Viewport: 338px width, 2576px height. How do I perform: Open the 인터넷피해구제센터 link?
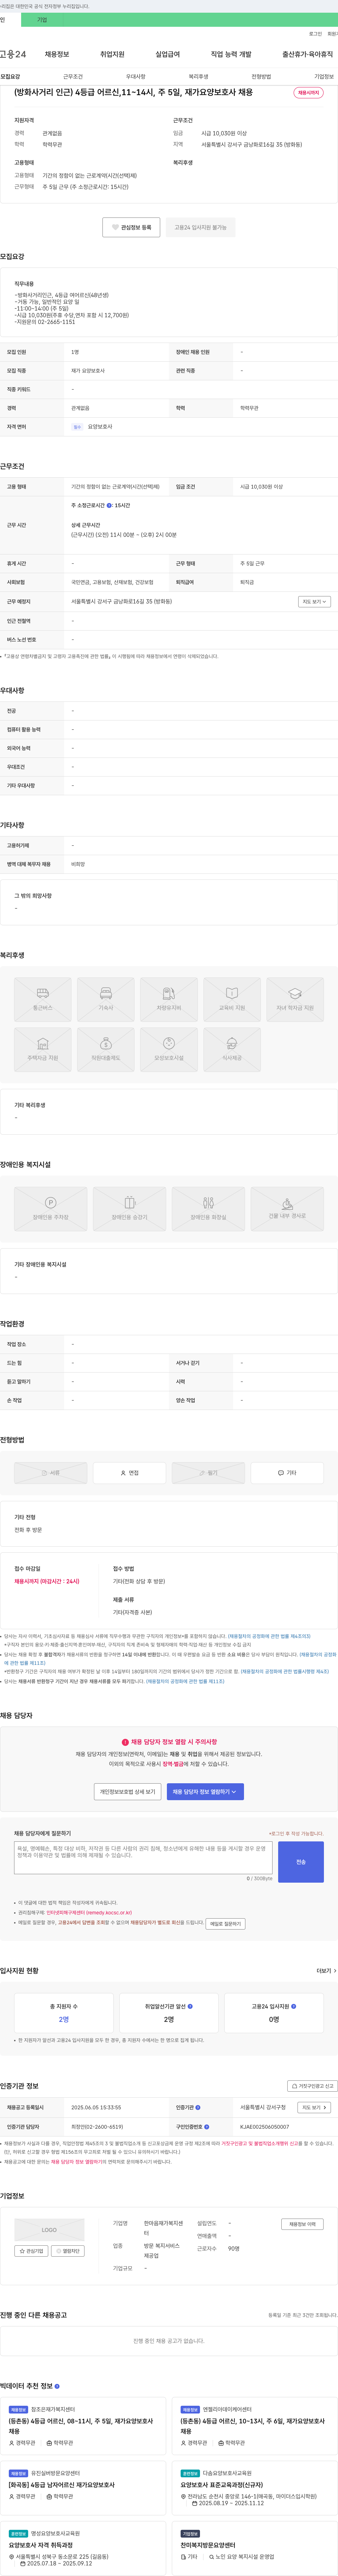tap(89, 1913)
